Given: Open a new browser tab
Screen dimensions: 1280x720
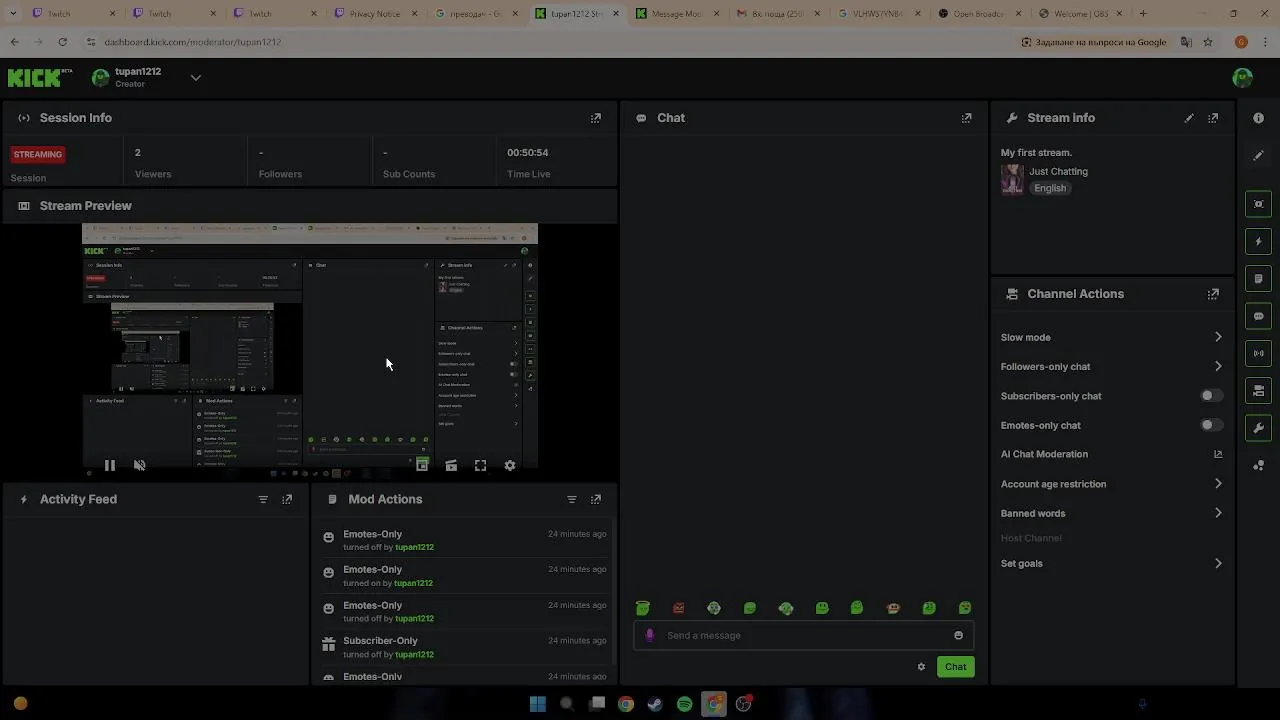Looking at the screenshot, I should (x=1143, y=14).
